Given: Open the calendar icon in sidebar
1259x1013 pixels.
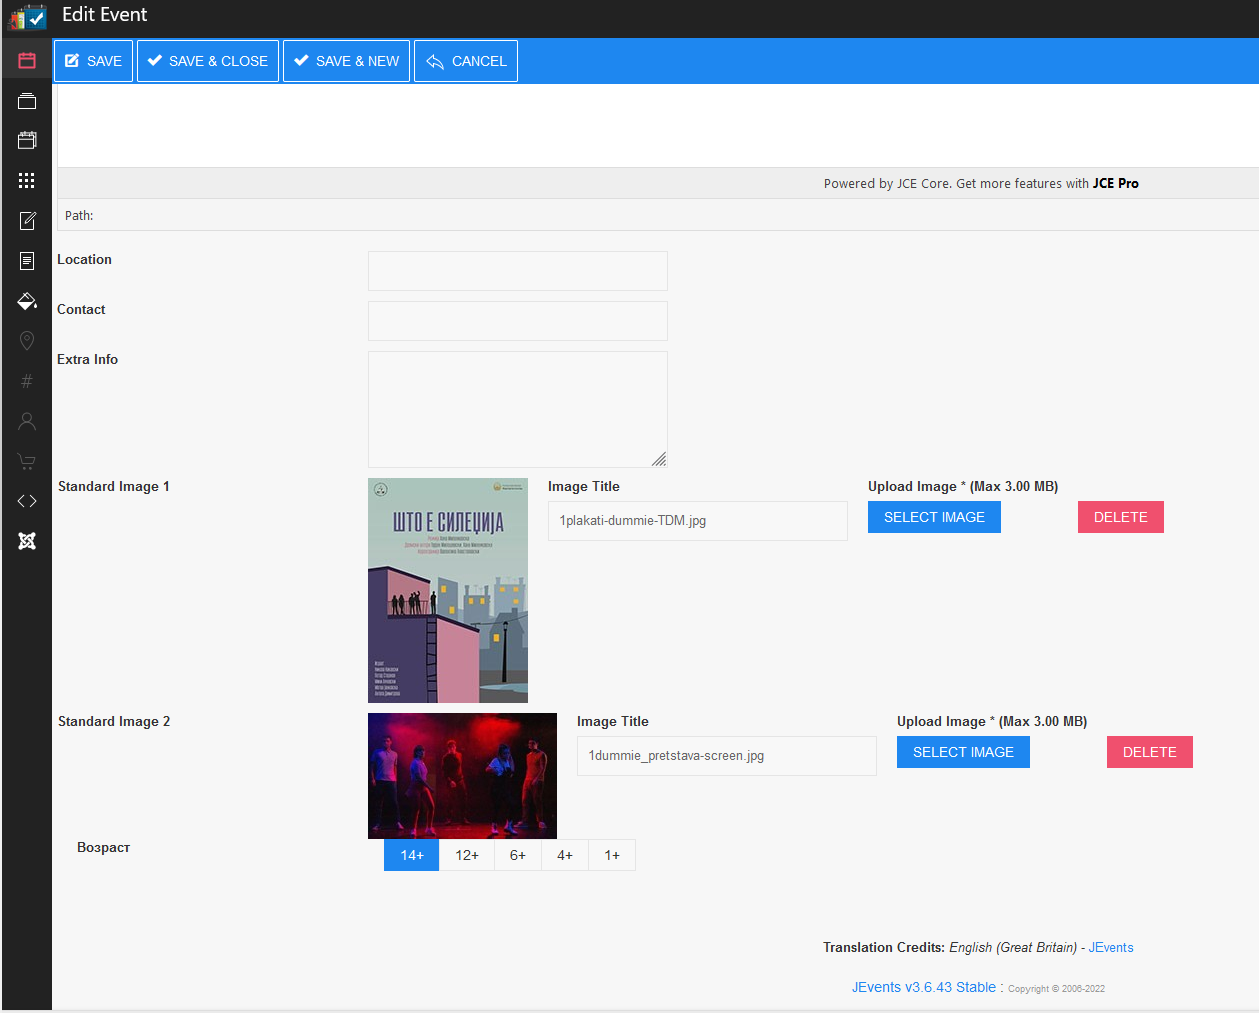Looking at the screenshot, I should point(27,61).
